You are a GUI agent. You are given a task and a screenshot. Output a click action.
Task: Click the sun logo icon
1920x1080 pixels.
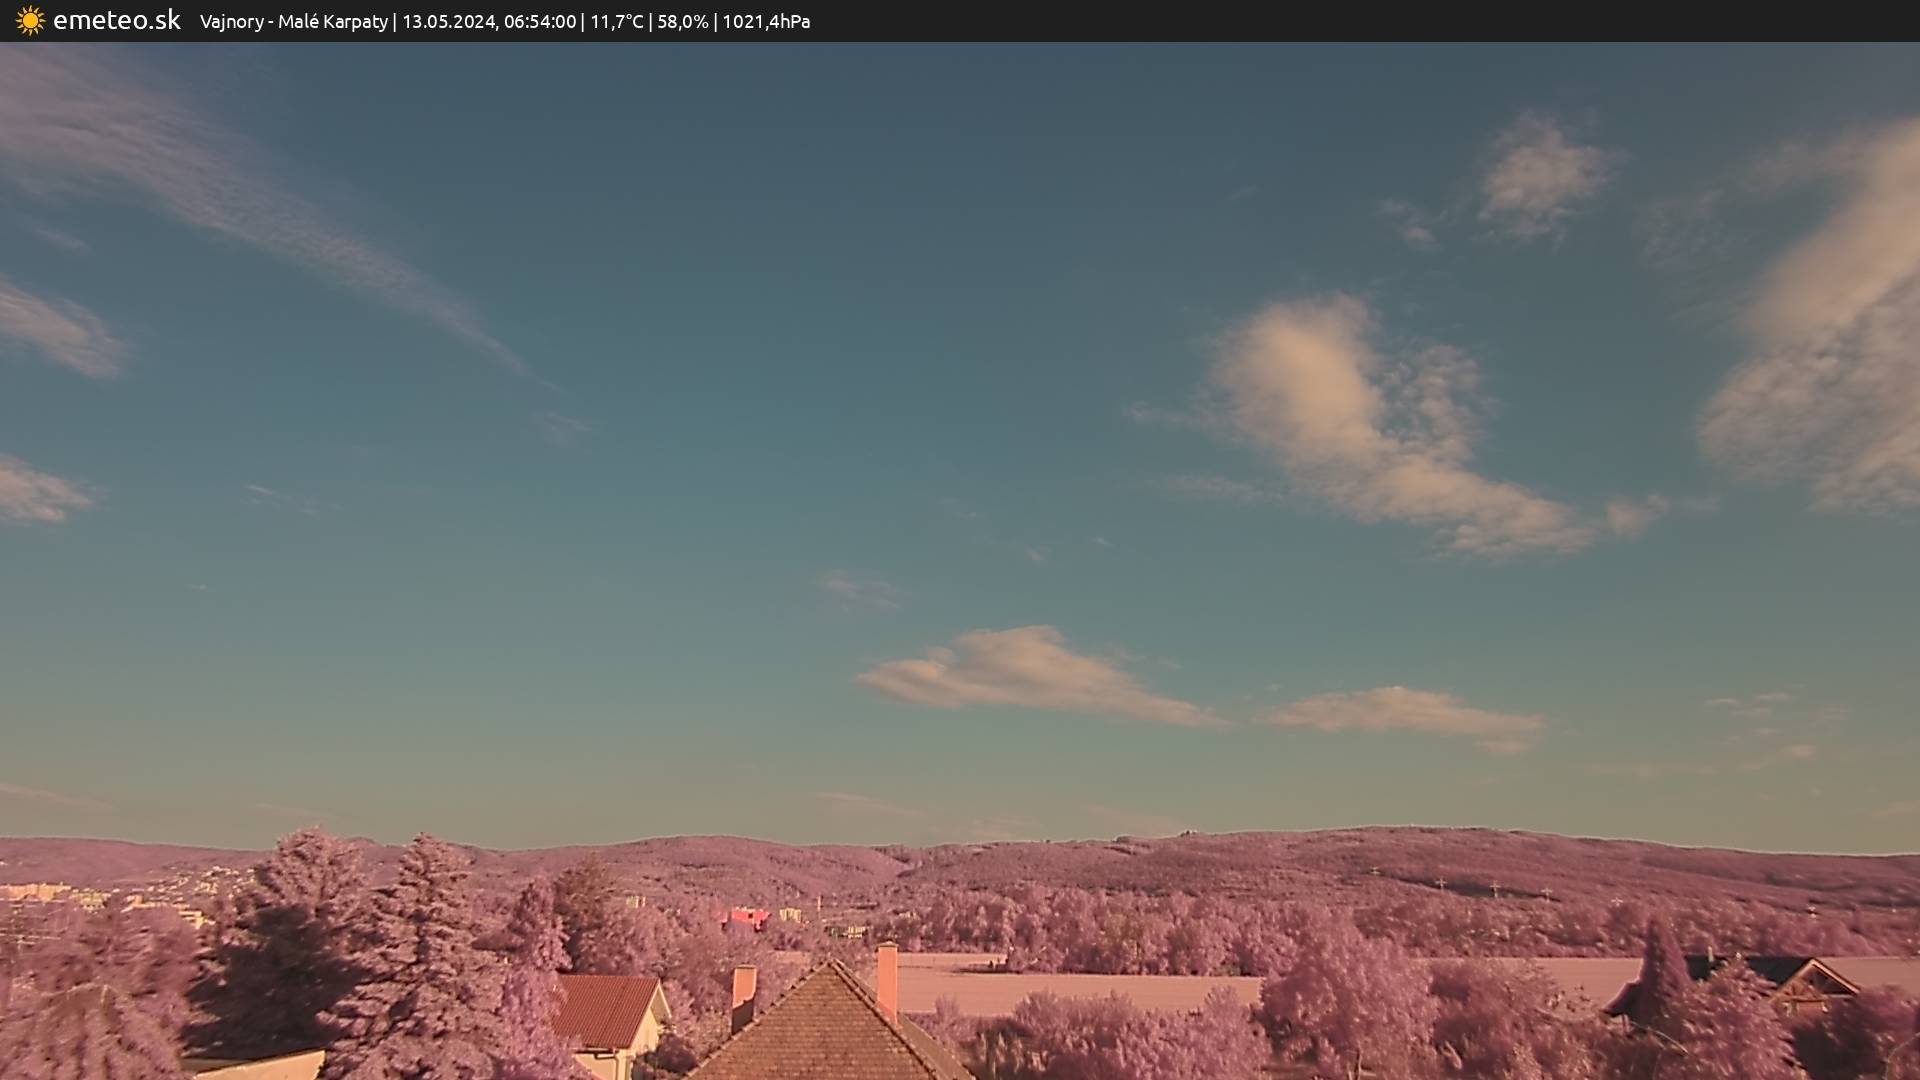(x=30, y=21)
